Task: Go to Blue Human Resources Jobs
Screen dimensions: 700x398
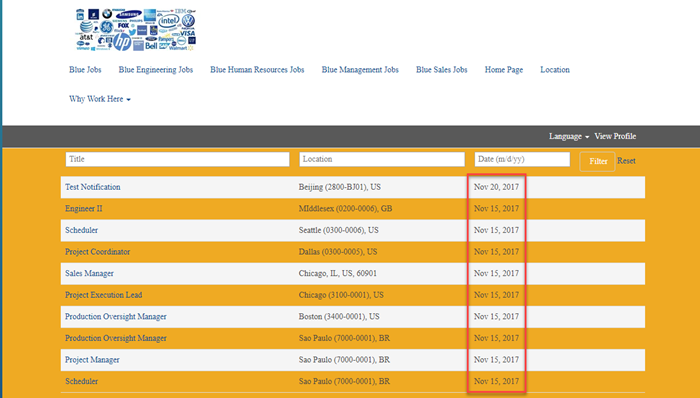Action: (257, 70)
